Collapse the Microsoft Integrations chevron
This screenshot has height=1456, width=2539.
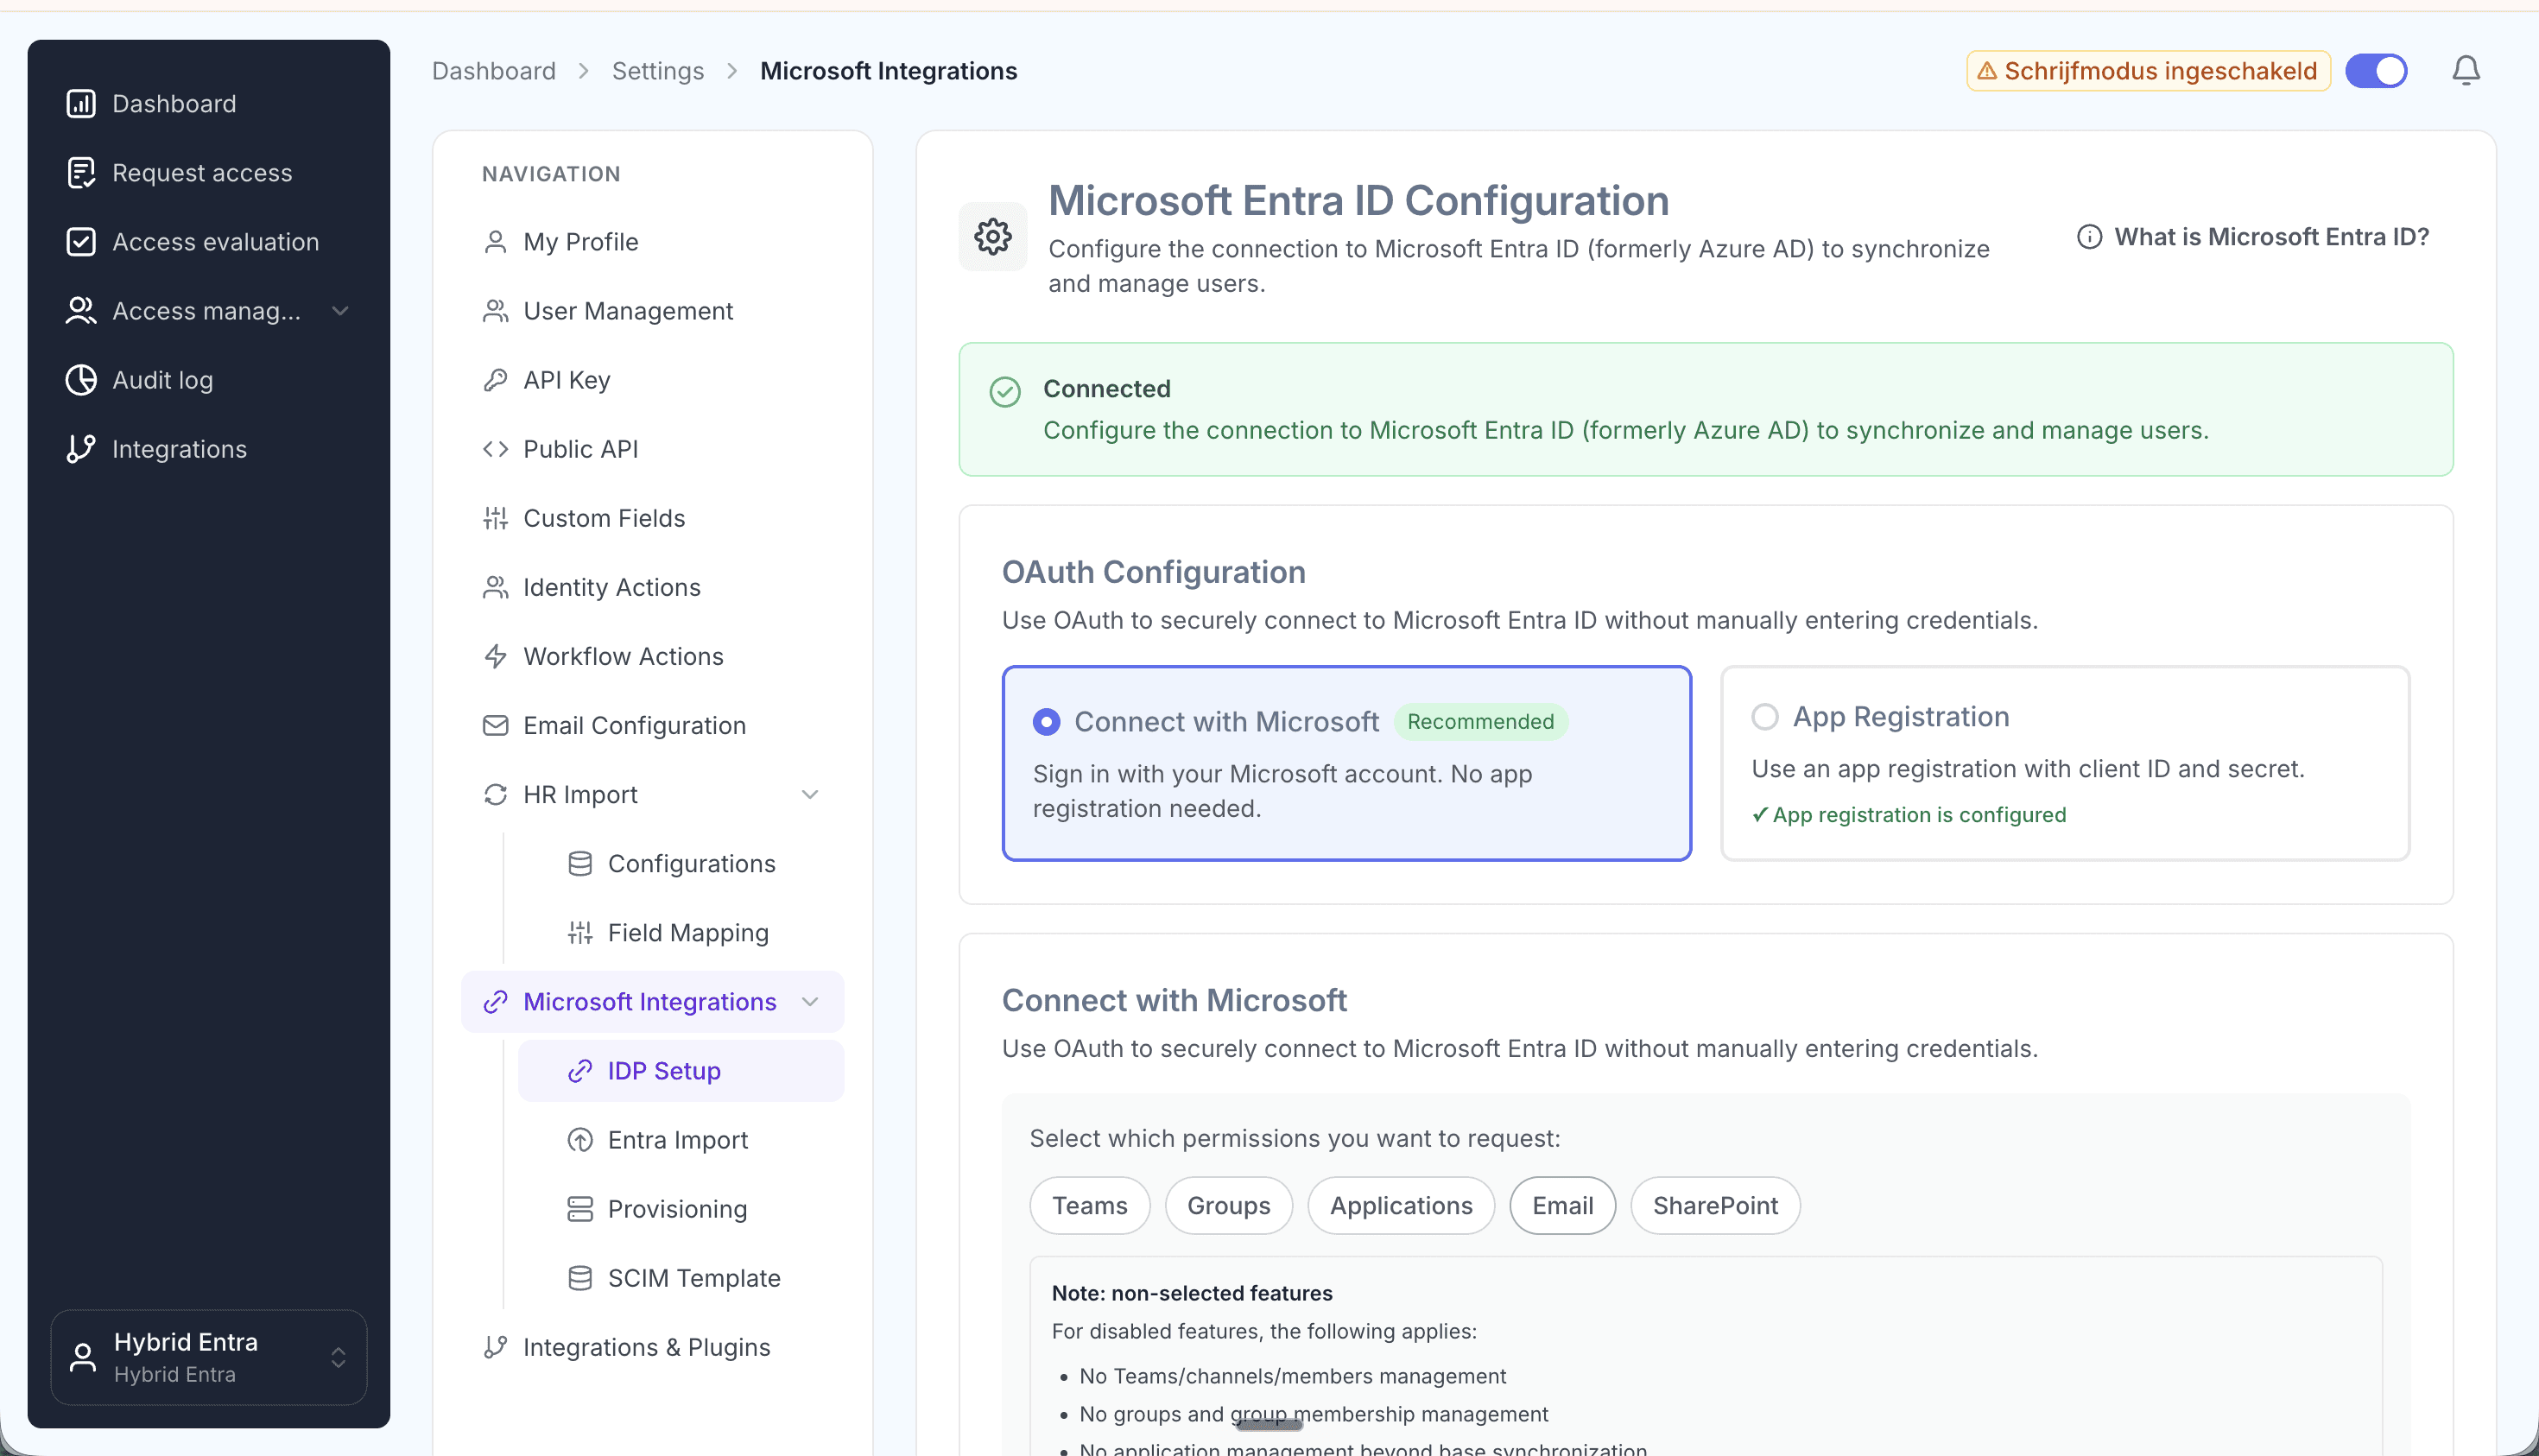click(810, 1000)
